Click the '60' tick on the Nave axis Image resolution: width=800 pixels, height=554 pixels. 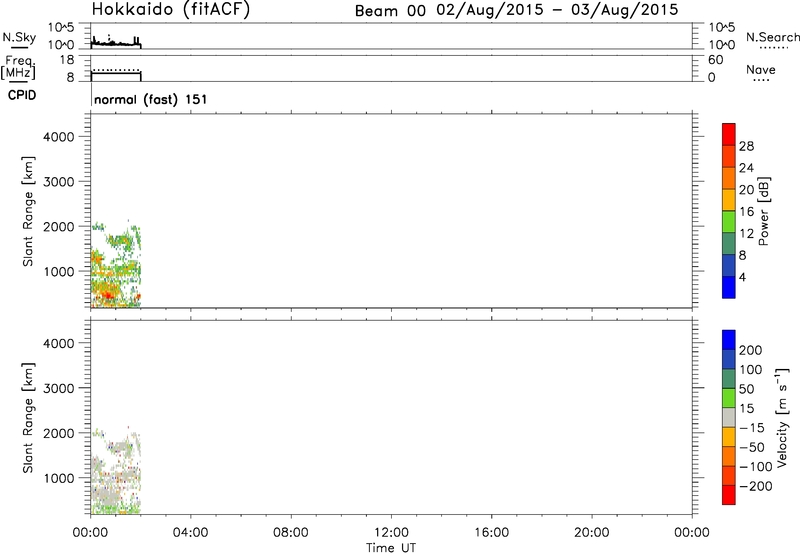click(715, 60)
